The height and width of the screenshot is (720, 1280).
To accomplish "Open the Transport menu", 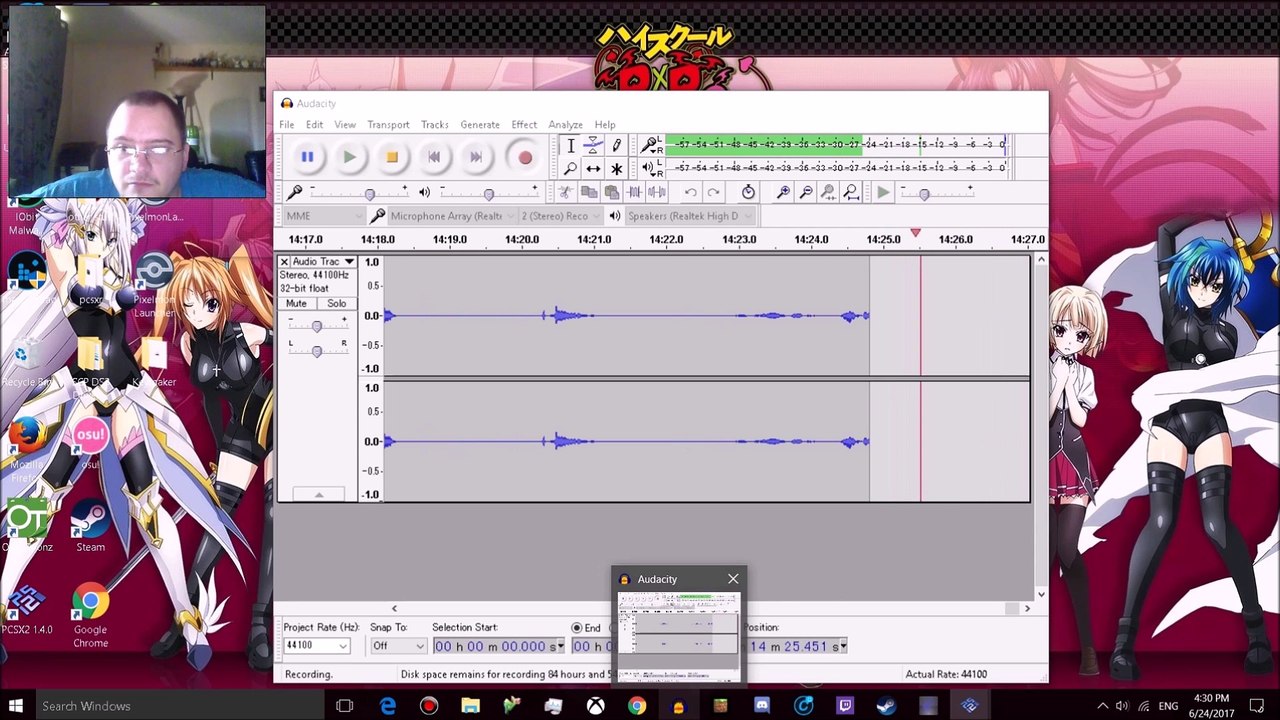I will click(x=388, y=125).
